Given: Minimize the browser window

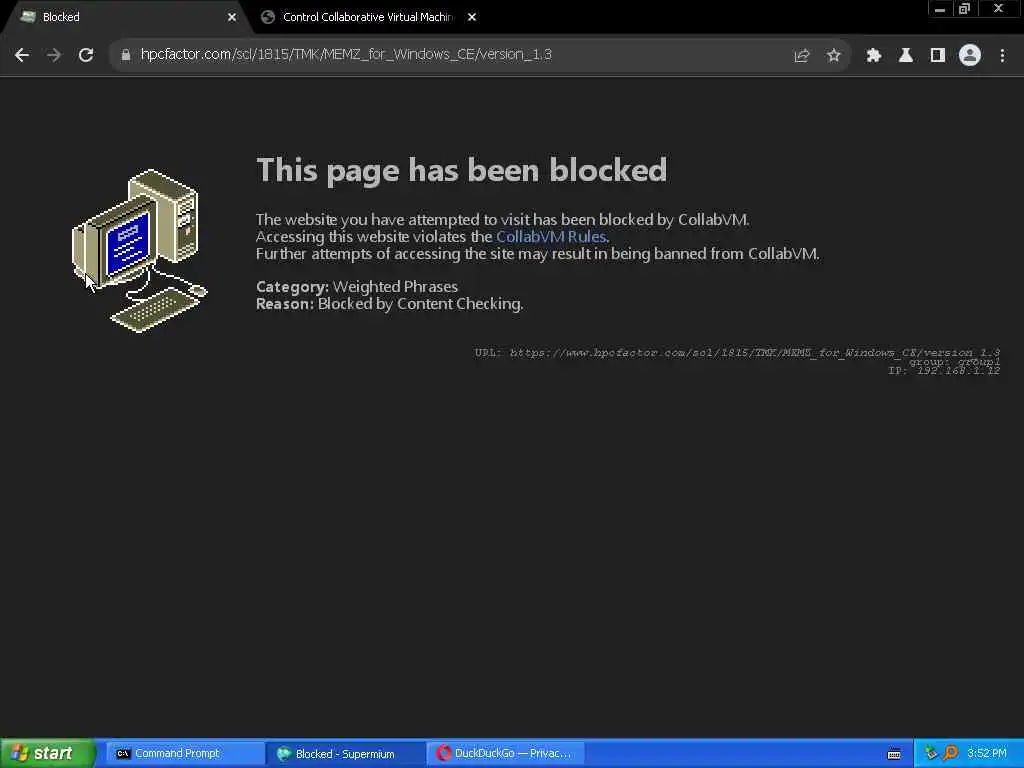Looking at the screenshot, I should coord(940,9).
